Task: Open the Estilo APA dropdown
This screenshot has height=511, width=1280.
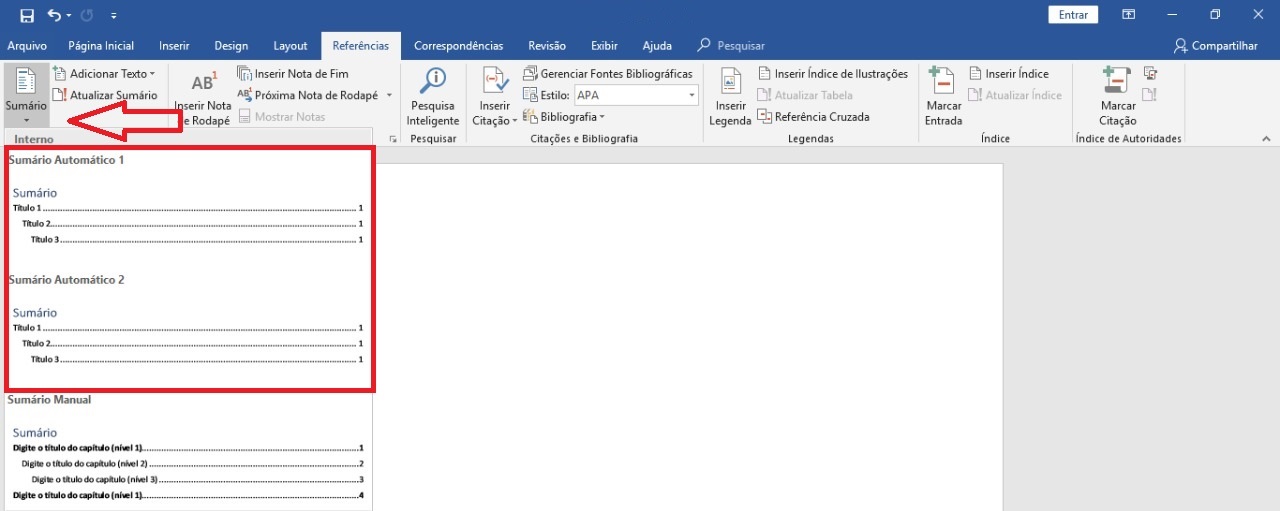Action: point(691,95)
